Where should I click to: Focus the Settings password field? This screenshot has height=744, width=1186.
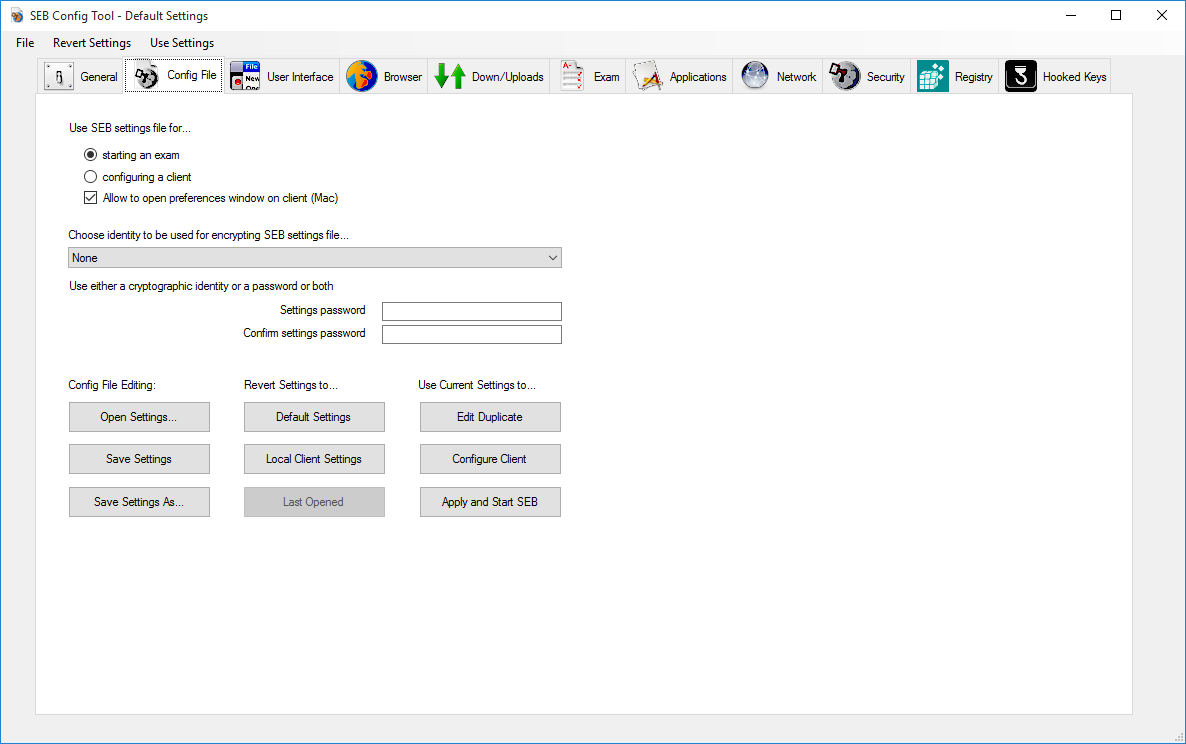(x=472, y=312)
